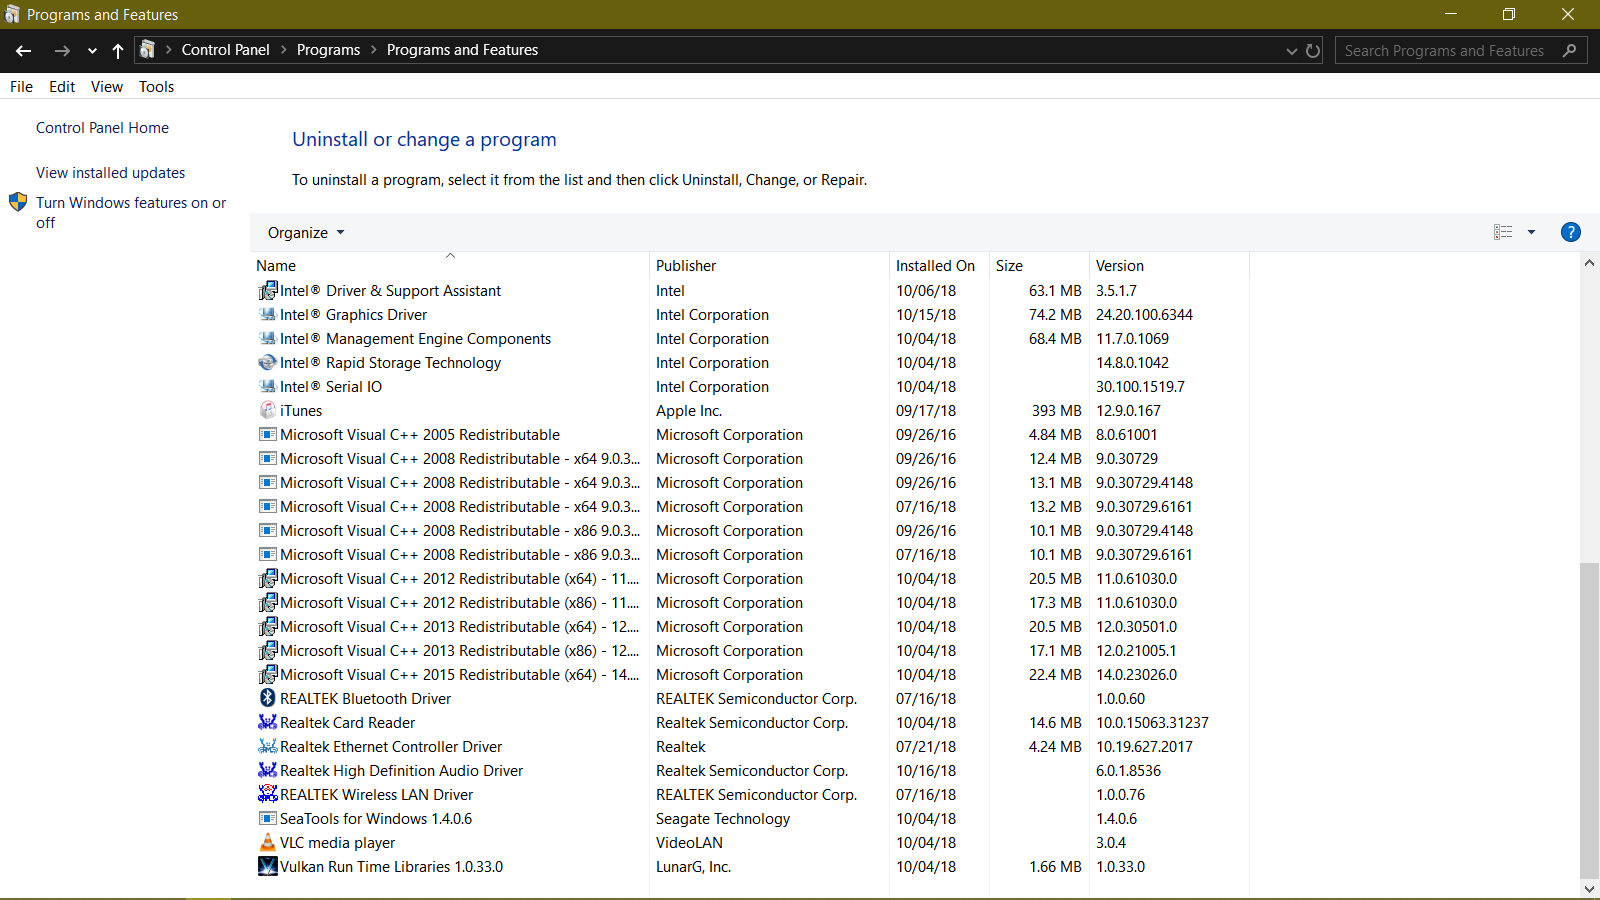Viewport: 1600px width, 900px height.
Task: Click the Visual C++ 2015 Redistributable icon
Action: tap(268, 675)
